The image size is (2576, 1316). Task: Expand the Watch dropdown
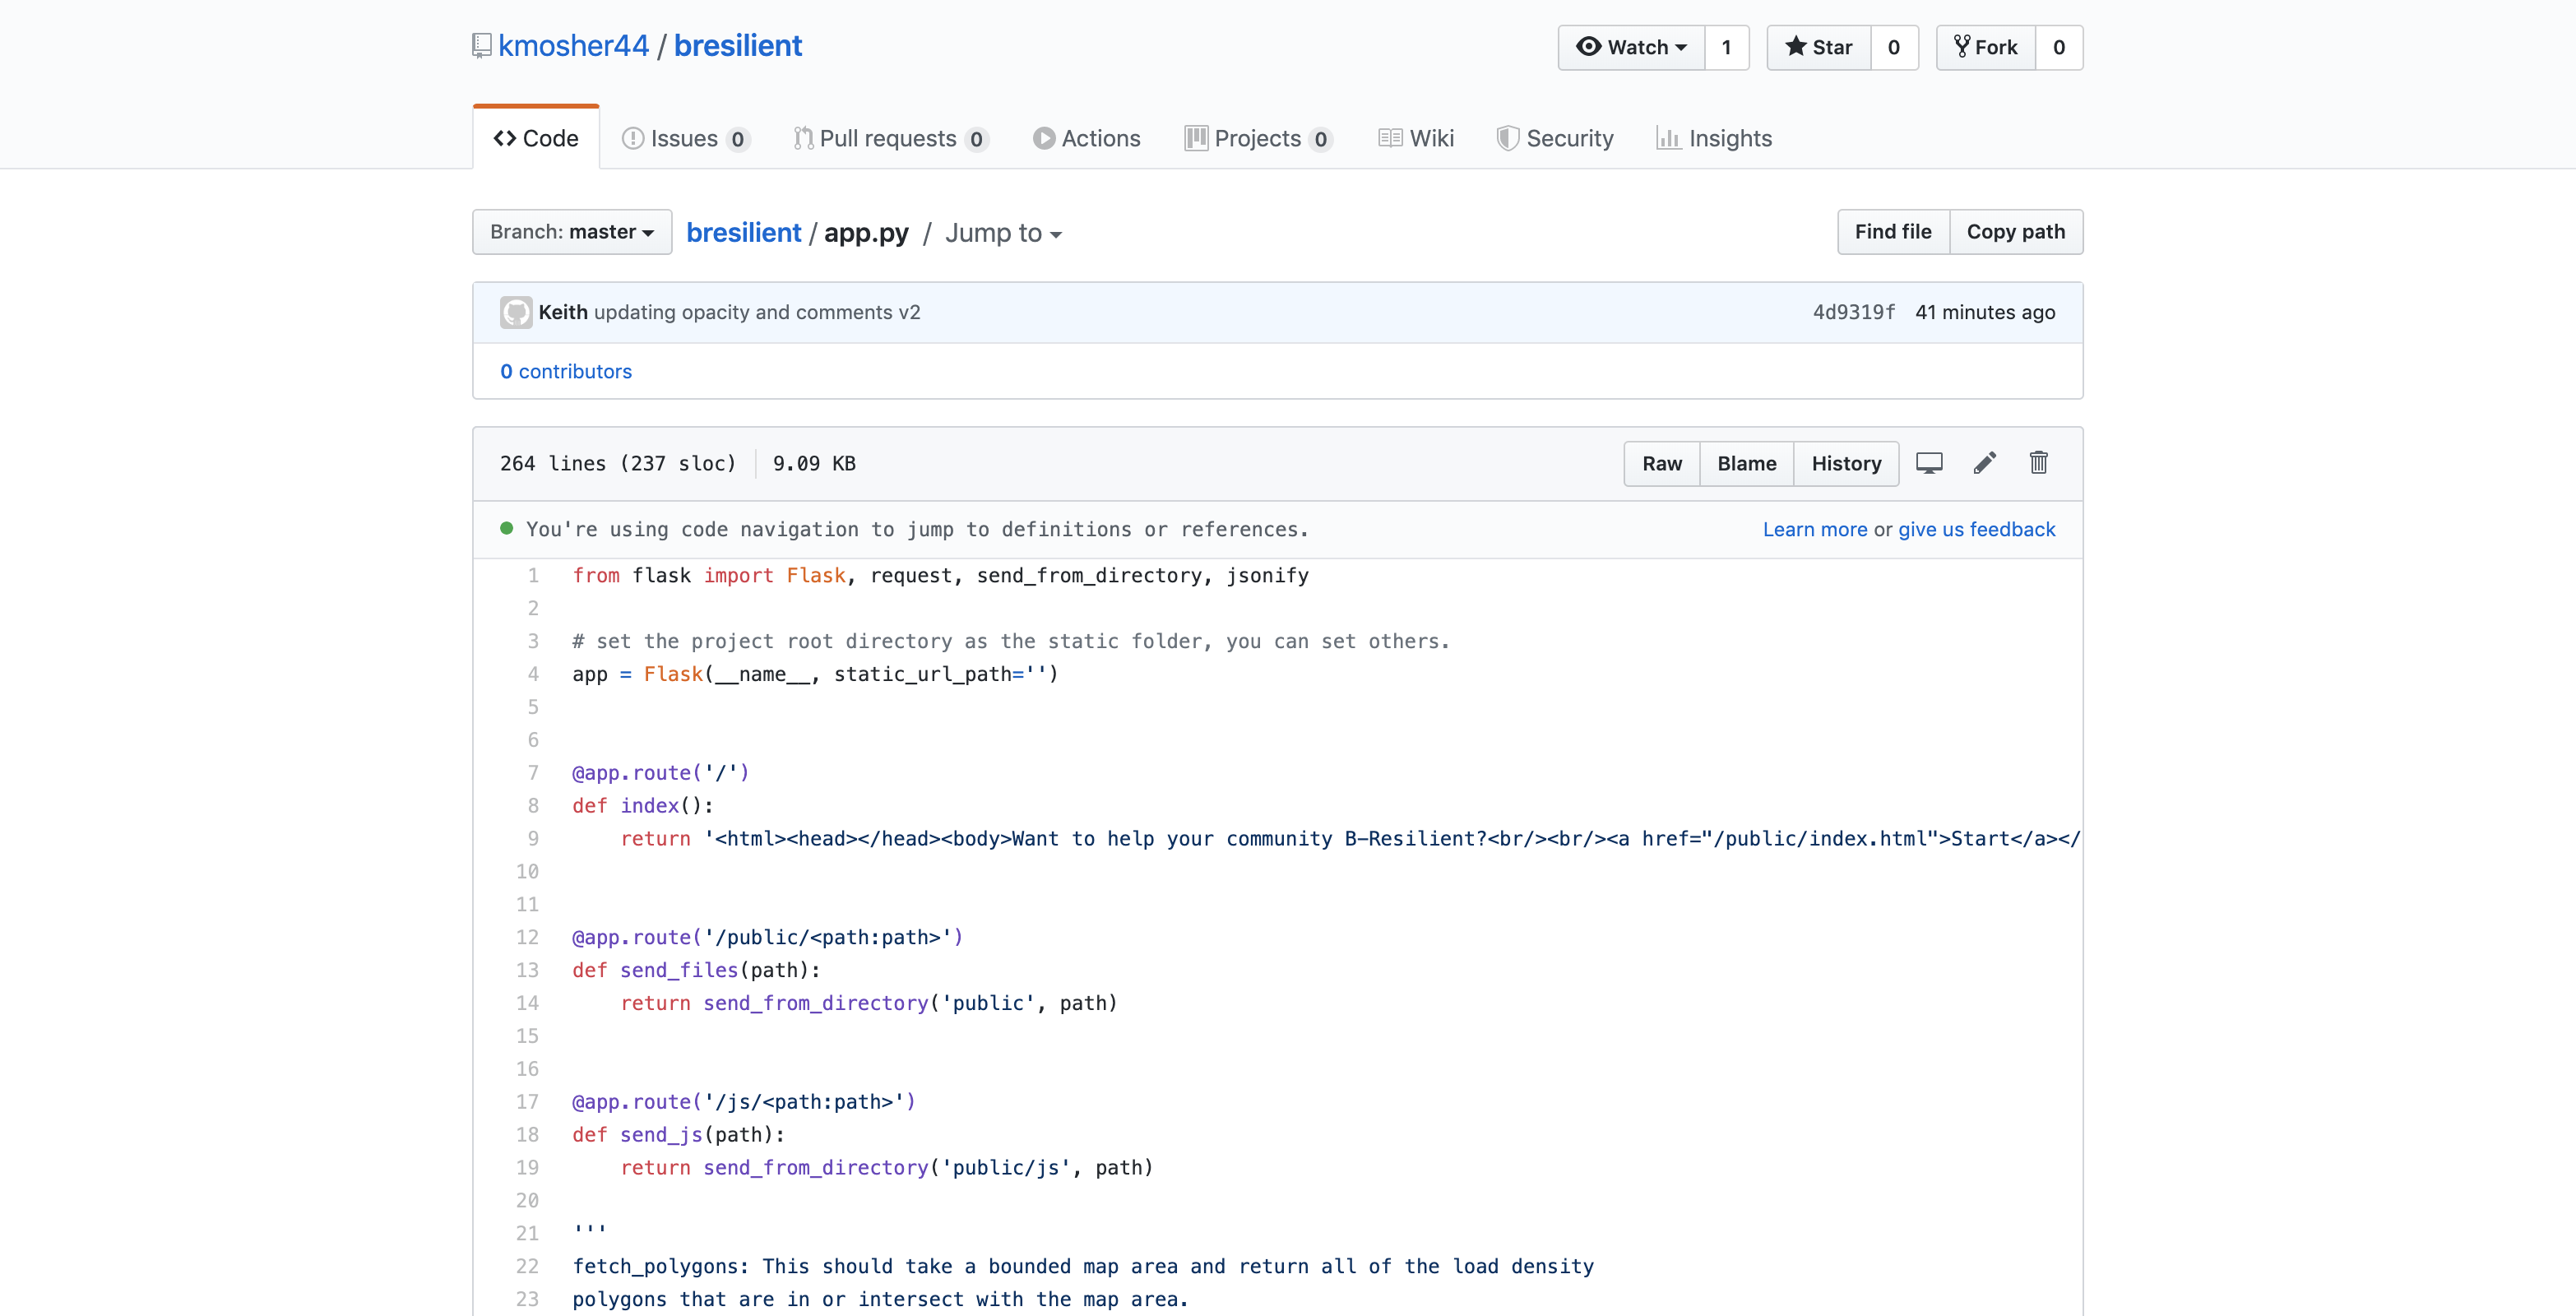click(1631, 47)
